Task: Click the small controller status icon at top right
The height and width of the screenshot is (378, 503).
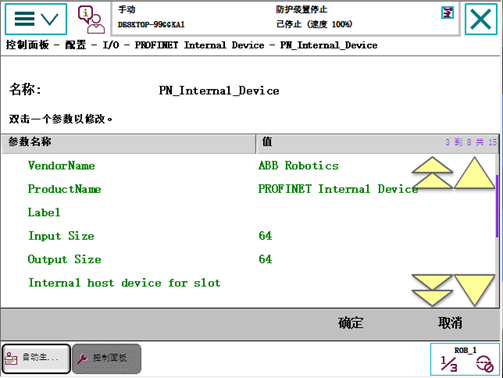Action: pyautogui.click(x=447, y=13)
